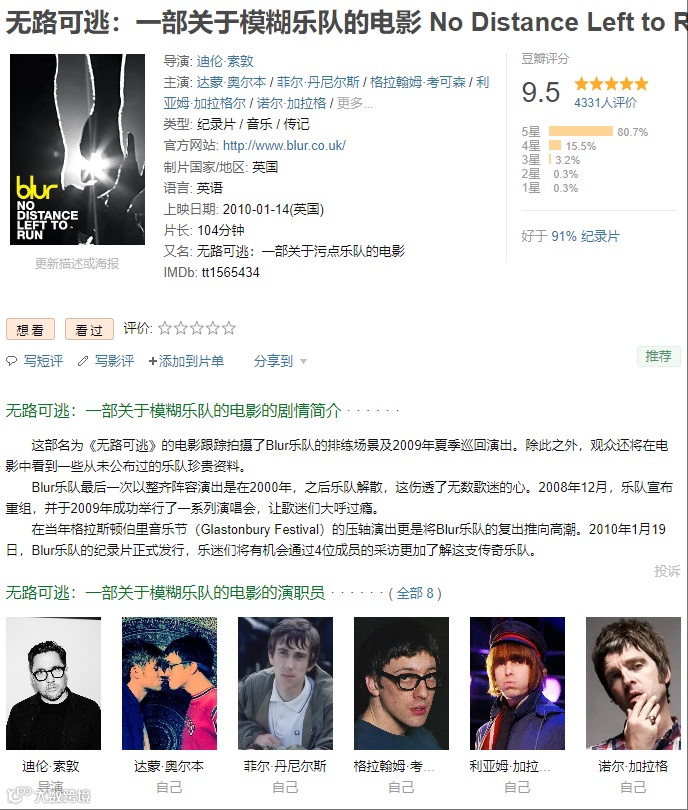Mark the film as 看过

point(89,330)
